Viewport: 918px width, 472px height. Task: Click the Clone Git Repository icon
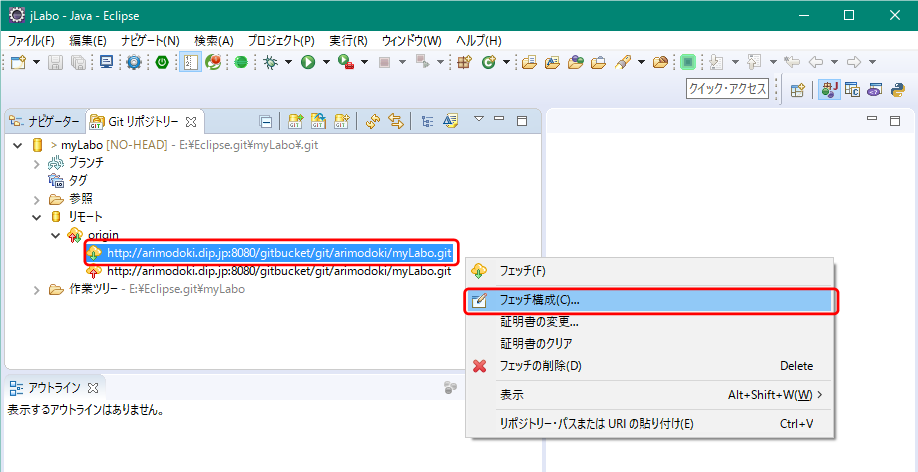(x=318, y=121)
